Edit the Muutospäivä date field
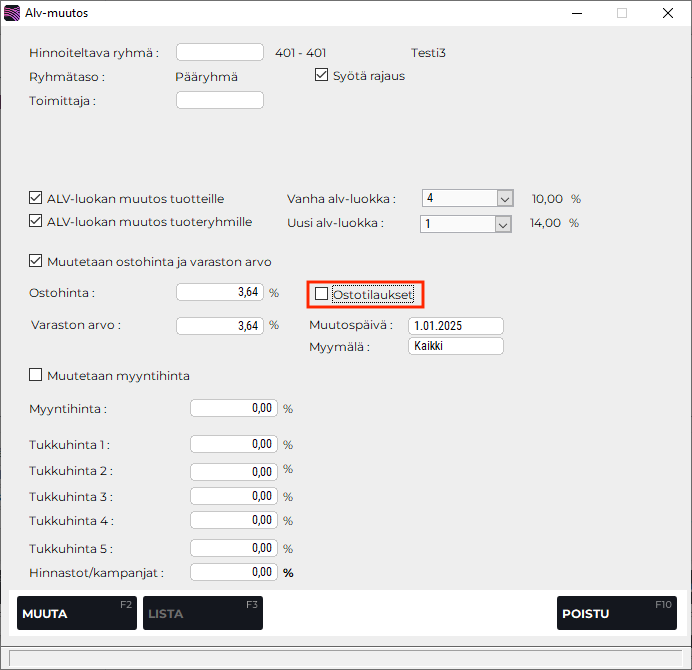692x670 pixels. point(456,326)
